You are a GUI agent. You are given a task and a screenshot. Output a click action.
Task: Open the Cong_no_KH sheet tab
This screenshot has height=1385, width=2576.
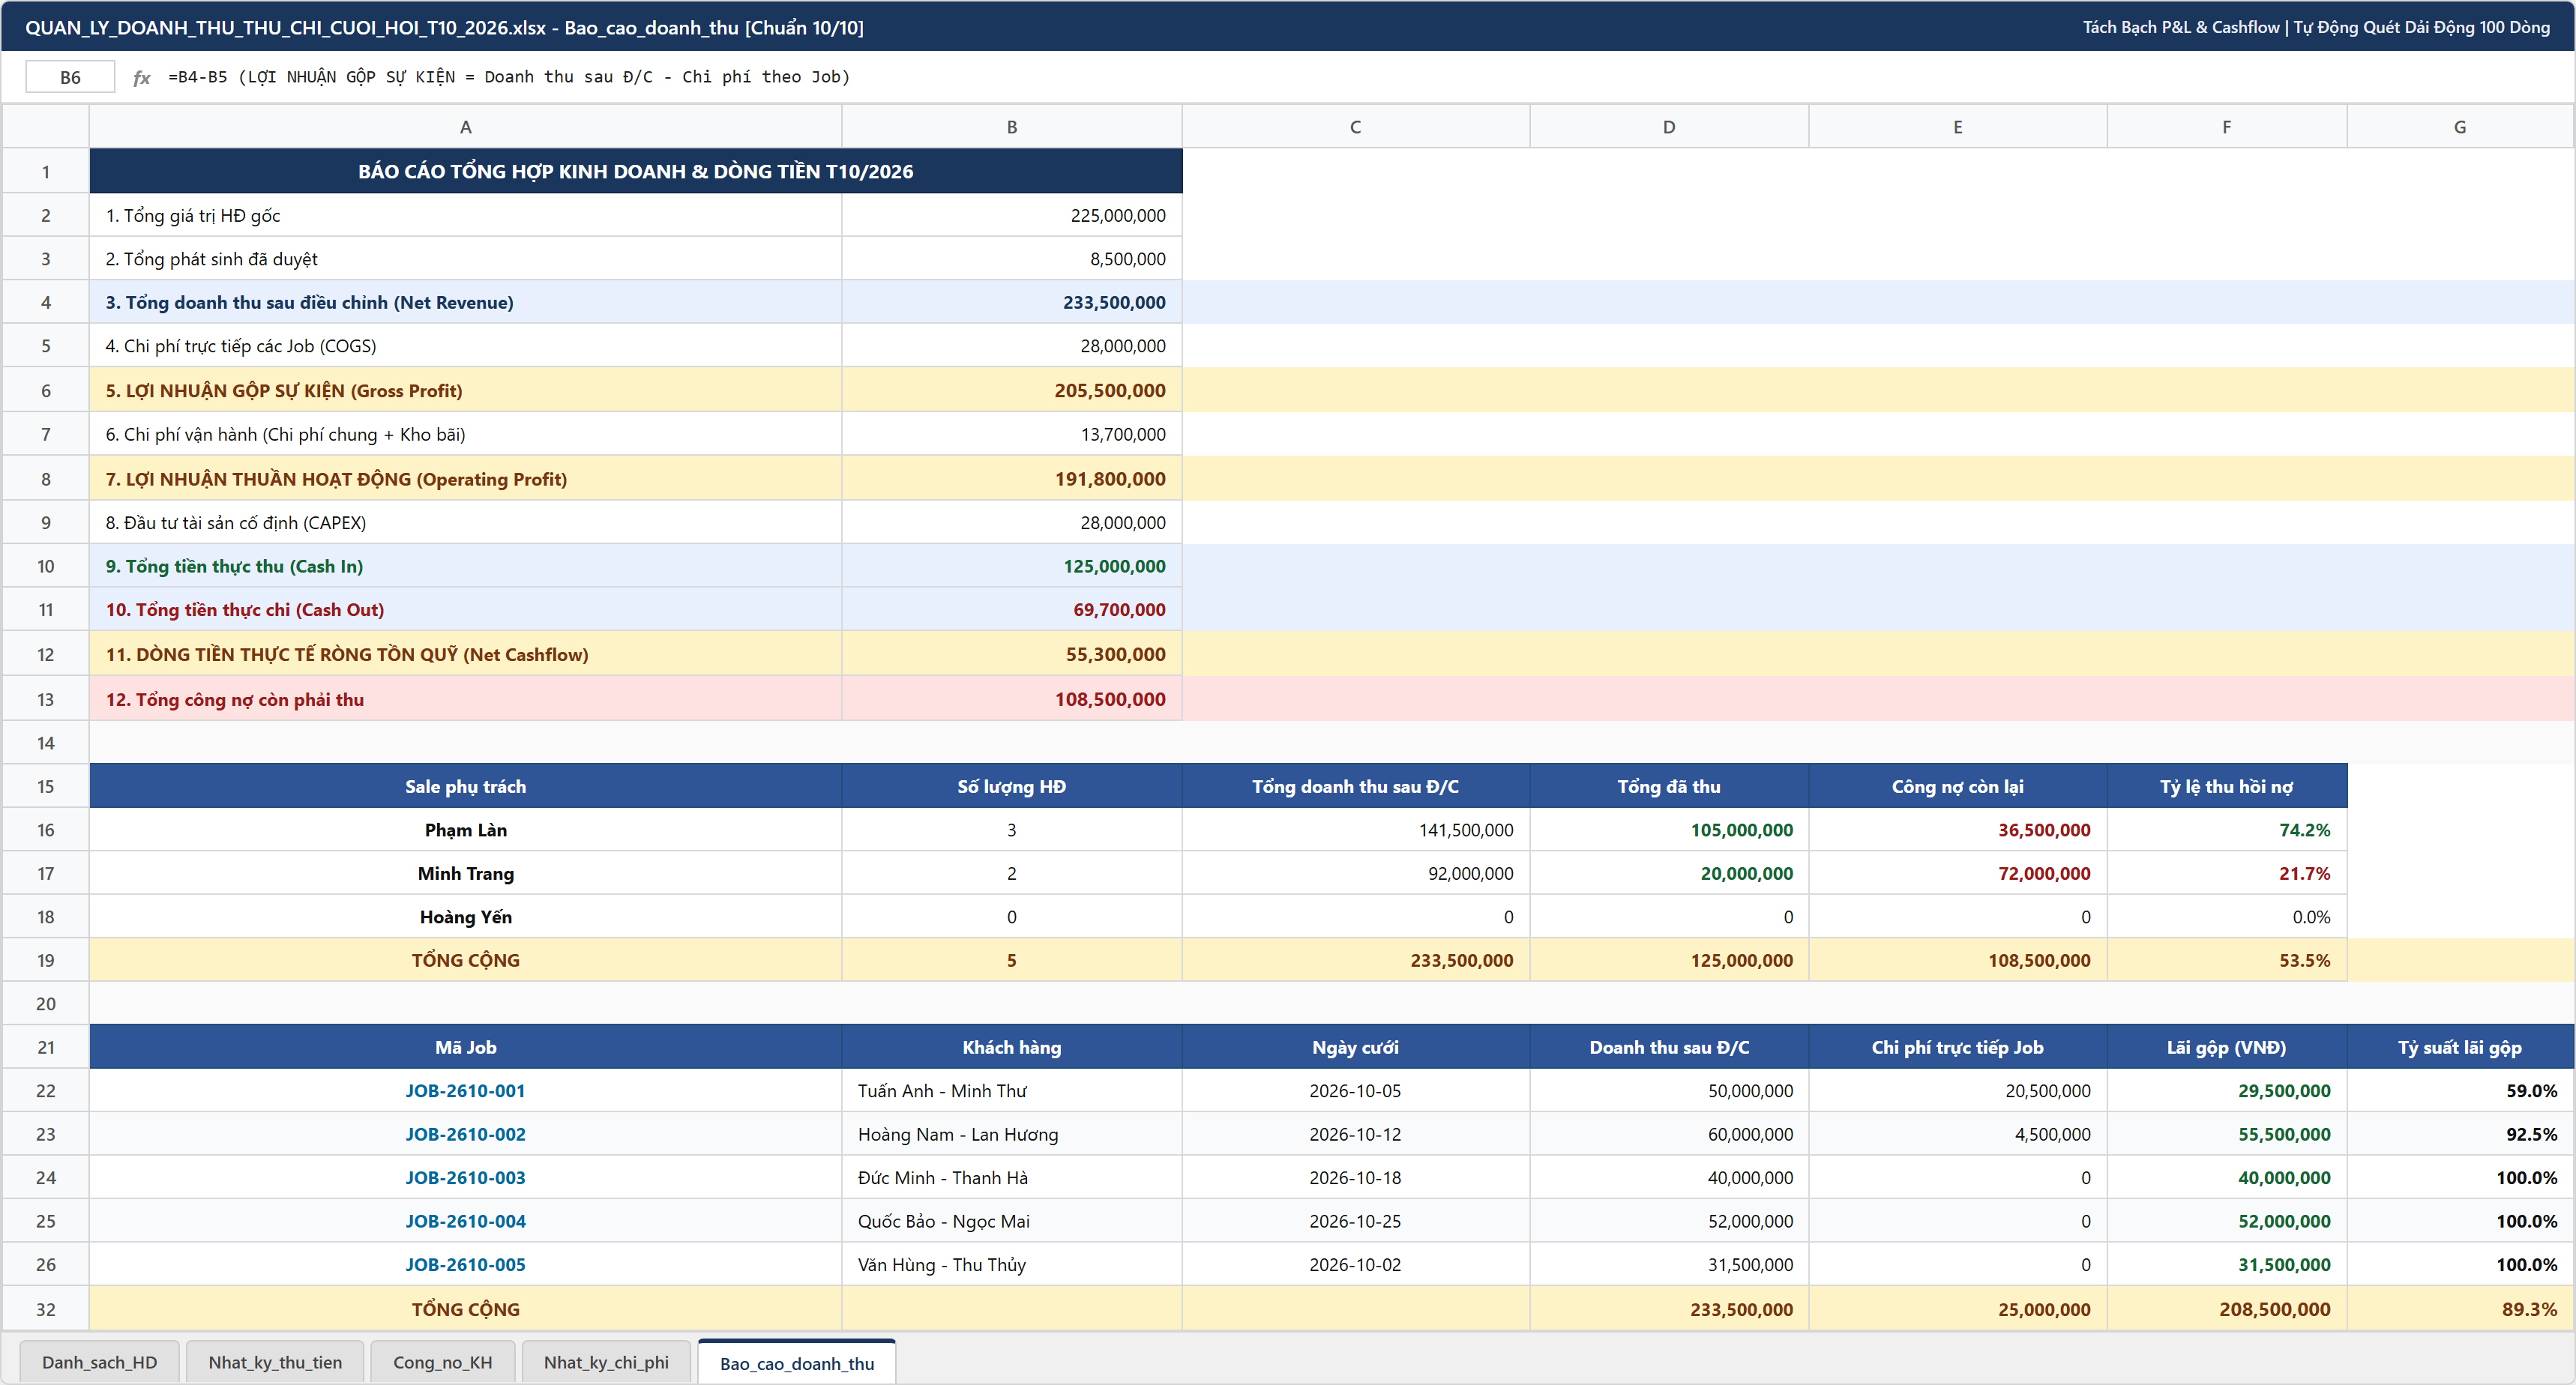pos(442,1362)
